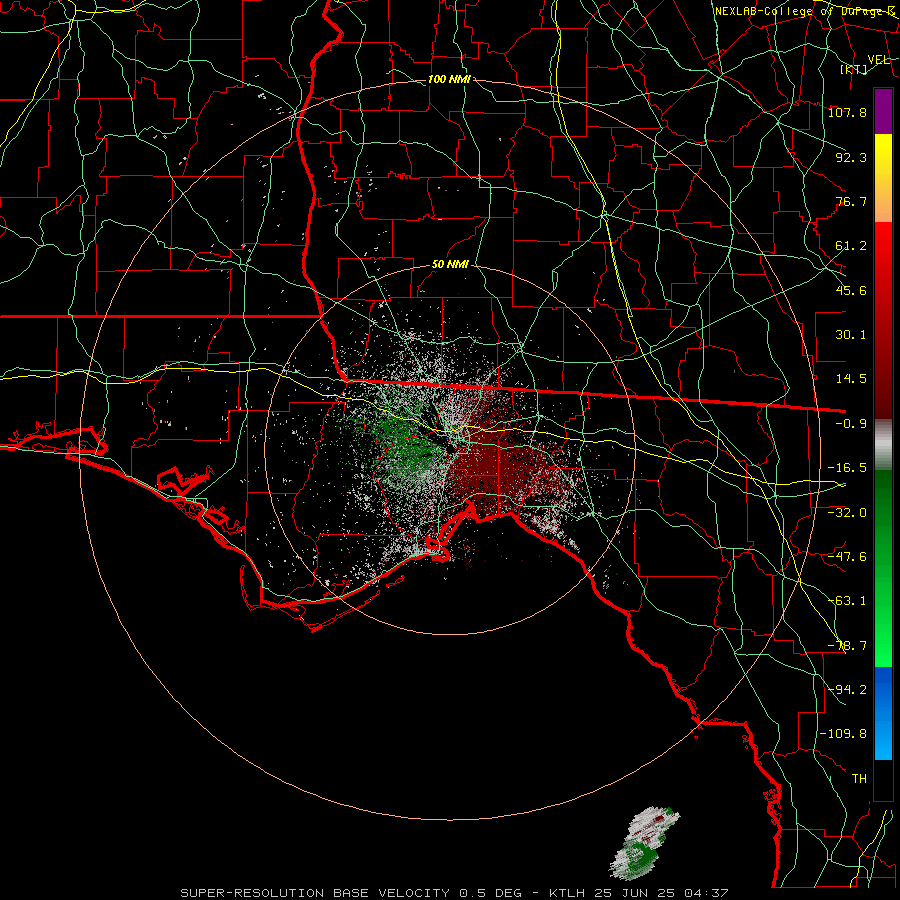Select the -78.7 scale value

(x=847, y=646)
